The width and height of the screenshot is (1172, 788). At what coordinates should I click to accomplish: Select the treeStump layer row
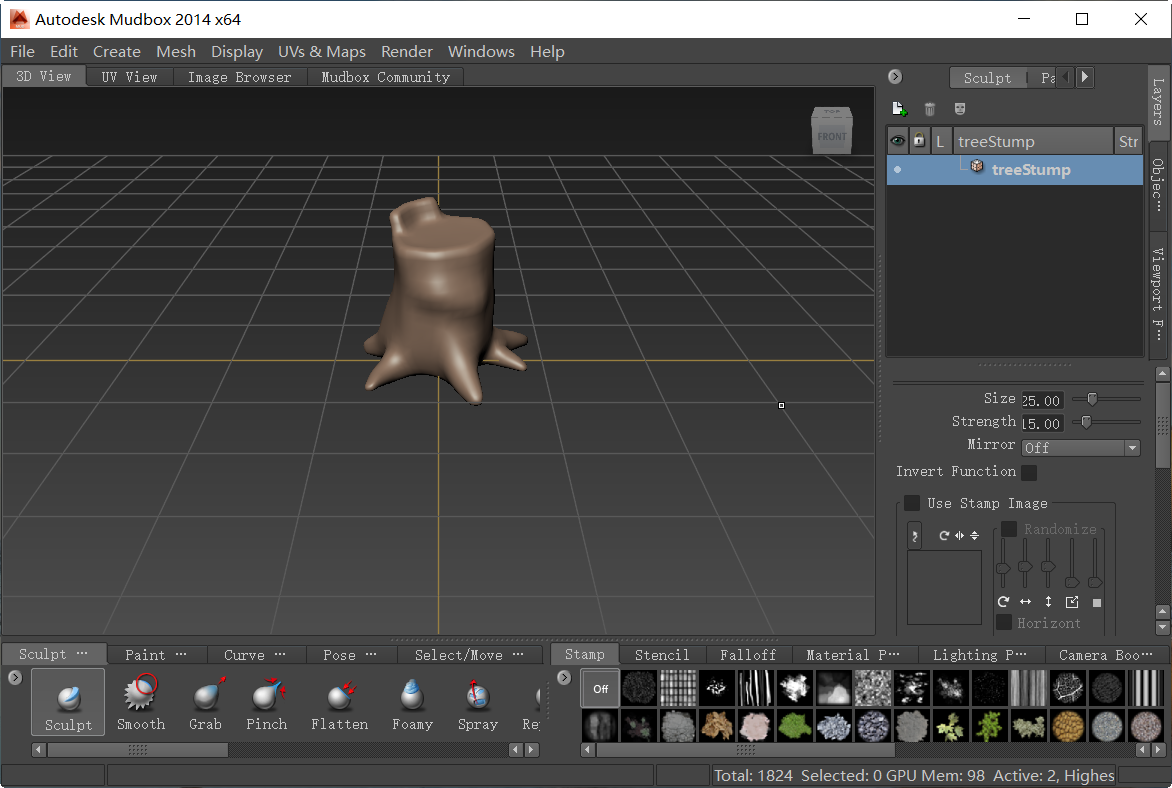click(1014, 170)
